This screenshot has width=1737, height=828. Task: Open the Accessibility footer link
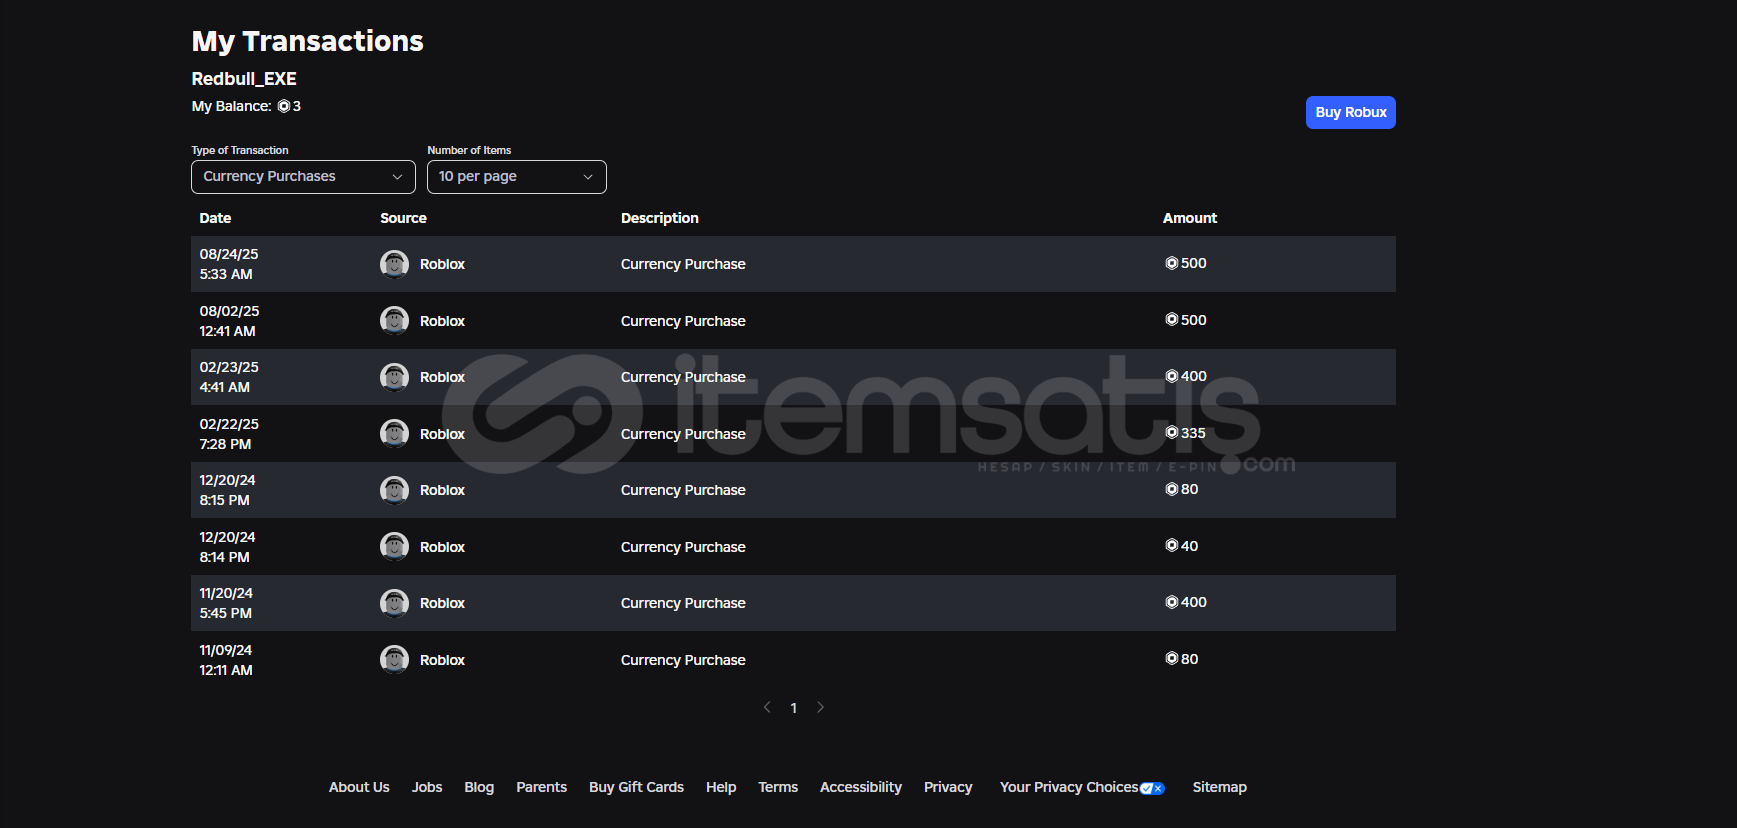pos(861,787)
